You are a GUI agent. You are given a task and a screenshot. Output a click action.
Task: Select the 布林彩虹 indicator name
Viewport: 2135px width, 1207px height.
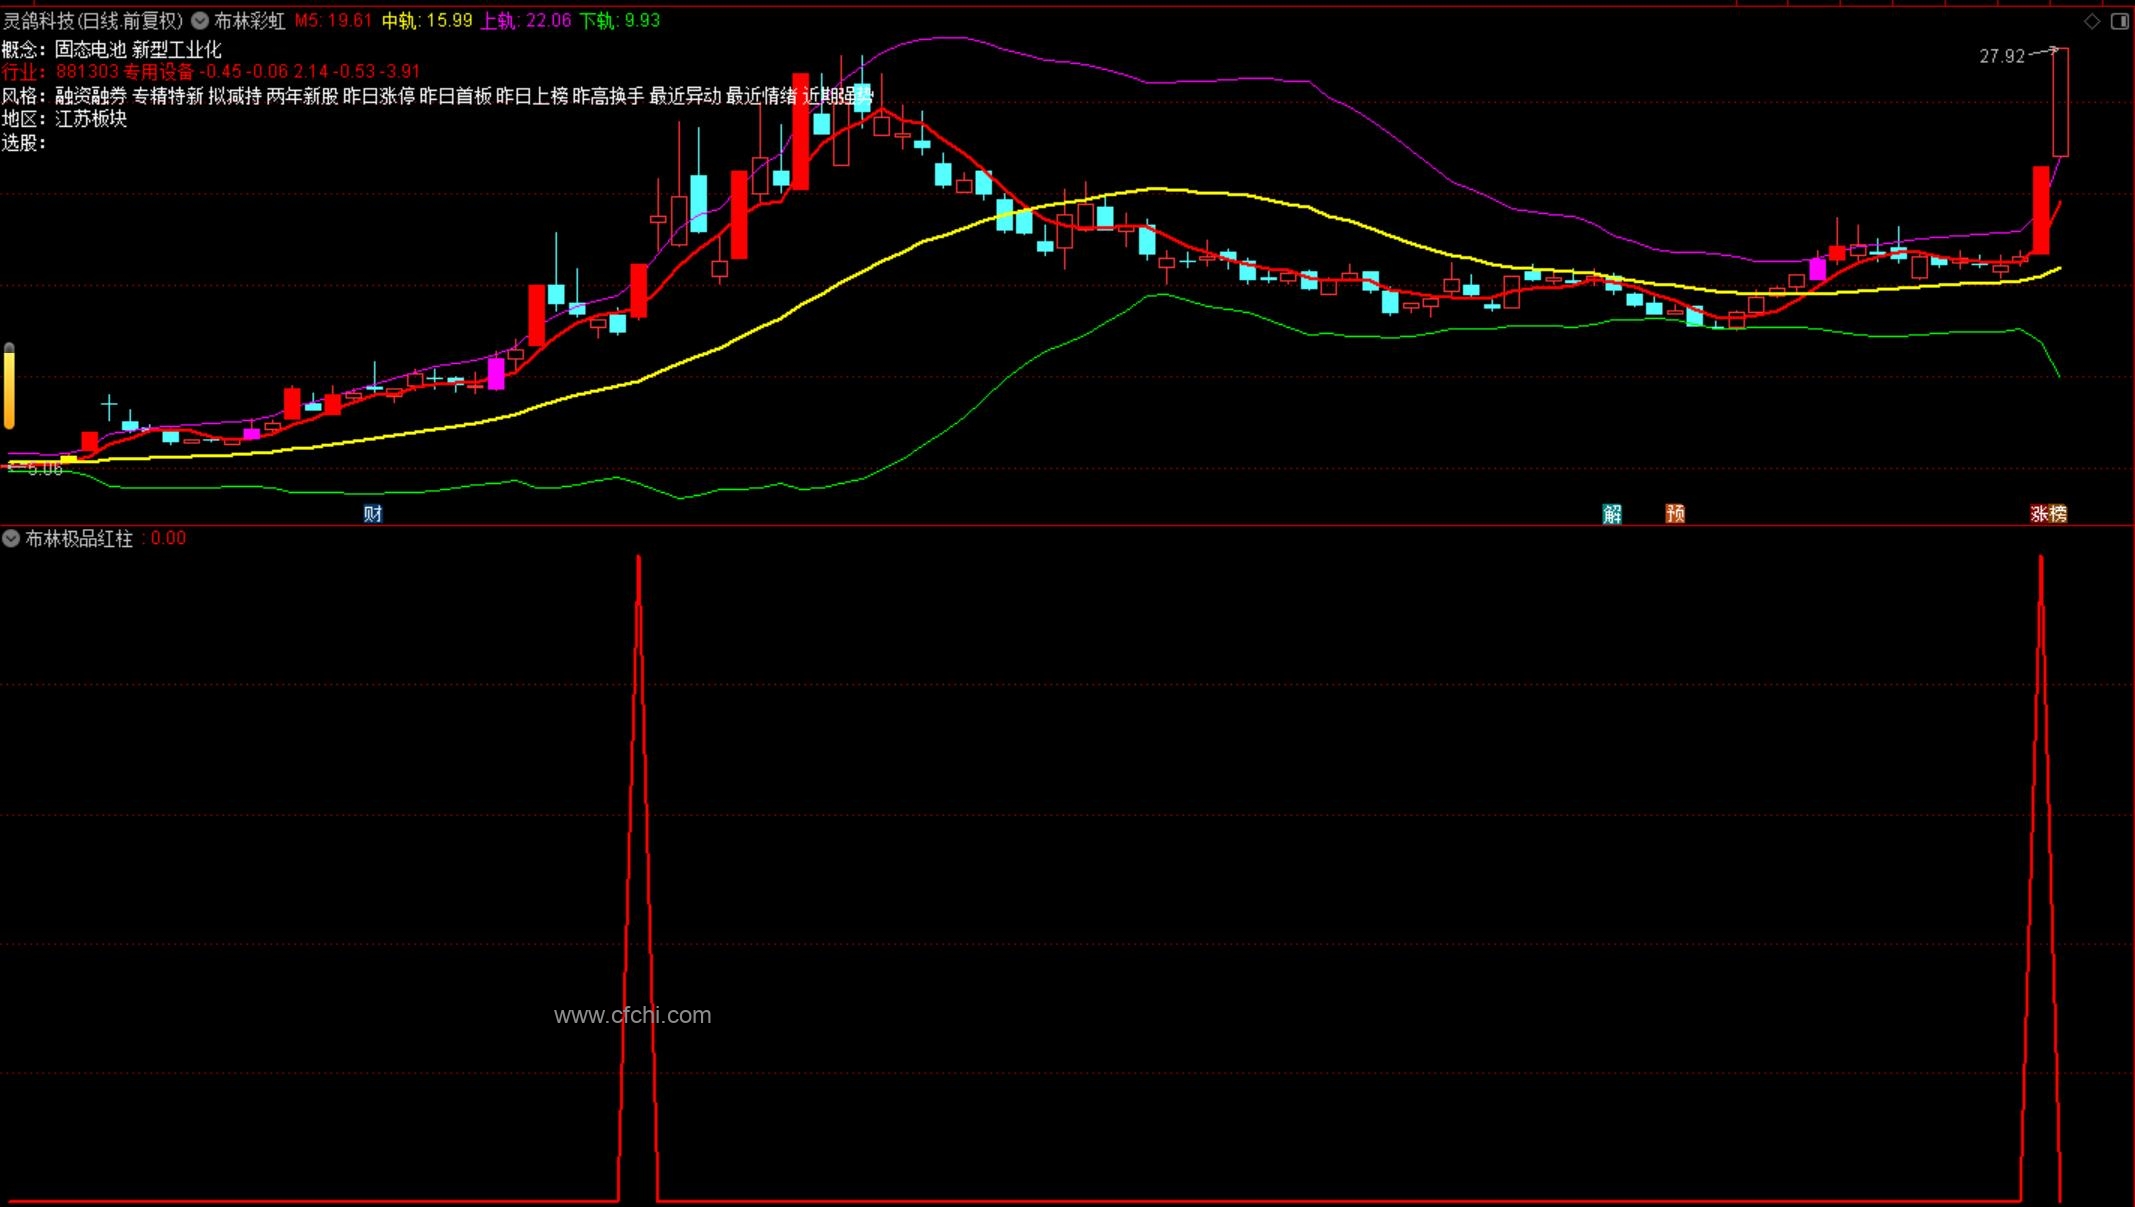(x=249, y=21)
